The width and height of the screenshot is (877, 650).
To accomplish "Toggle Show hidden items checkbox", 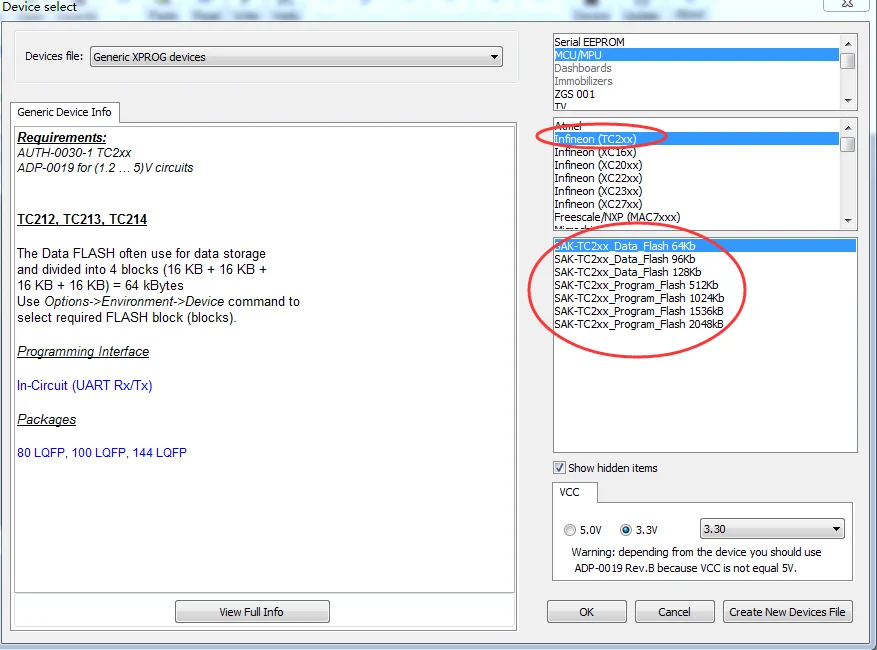I will point(559,468).
